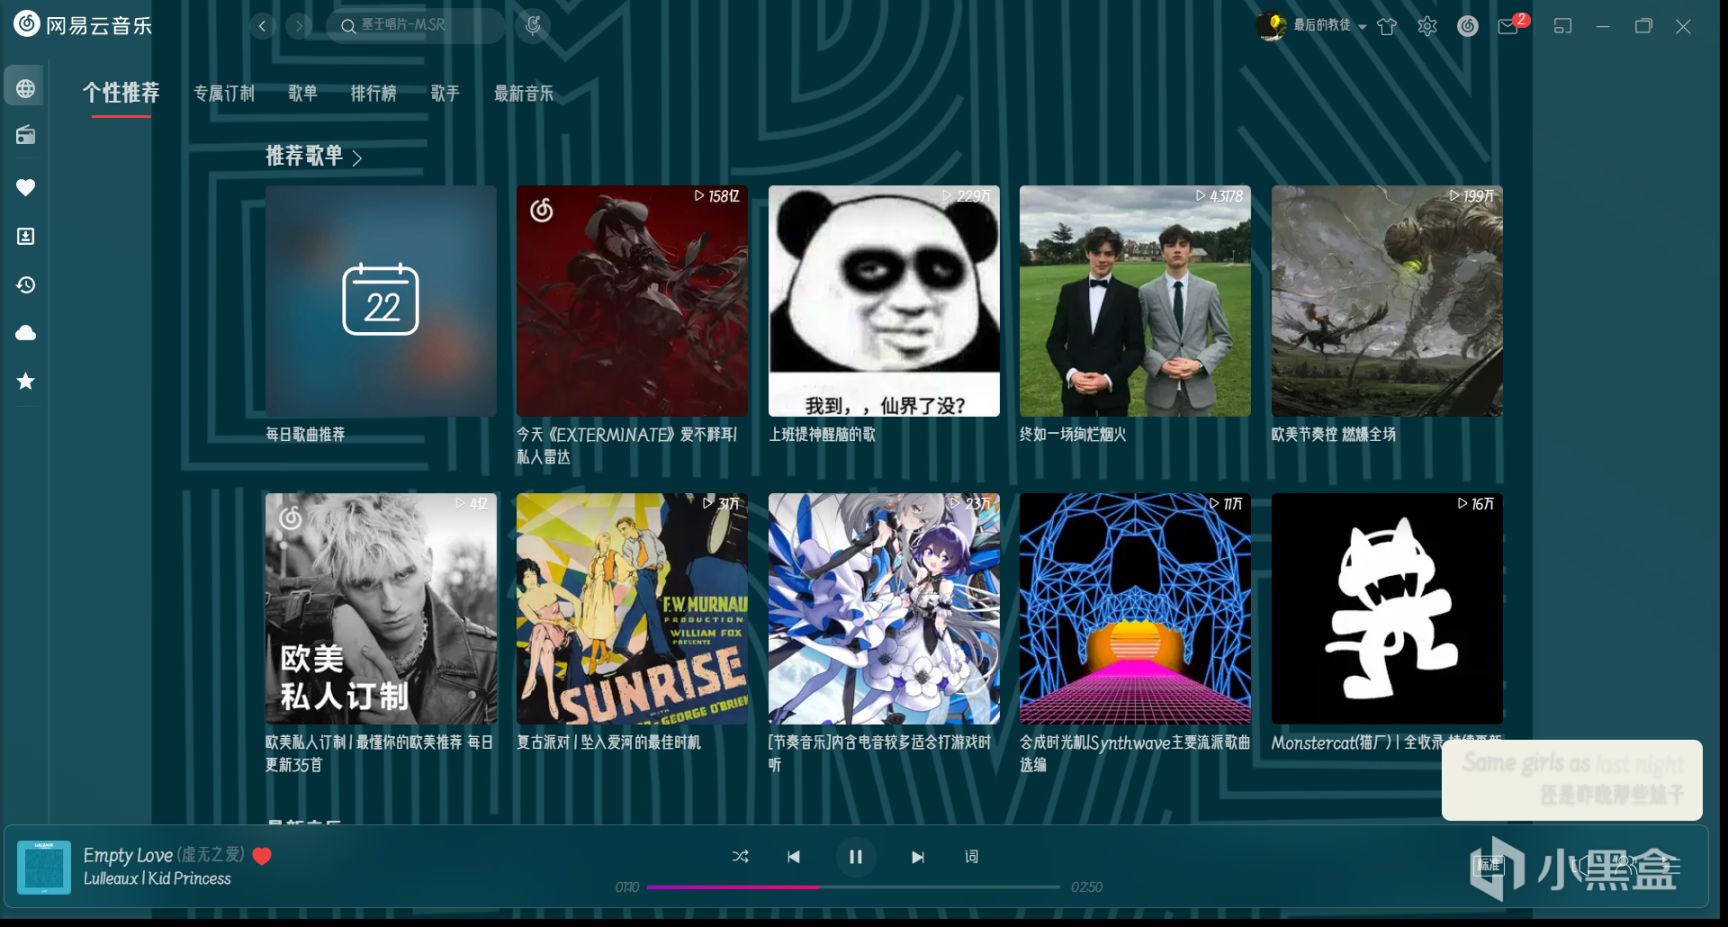Open the Monstercat cat logo playlist cover
Image resolution: width=1728 pixels, height=927 pixels.
[1387, 609]
